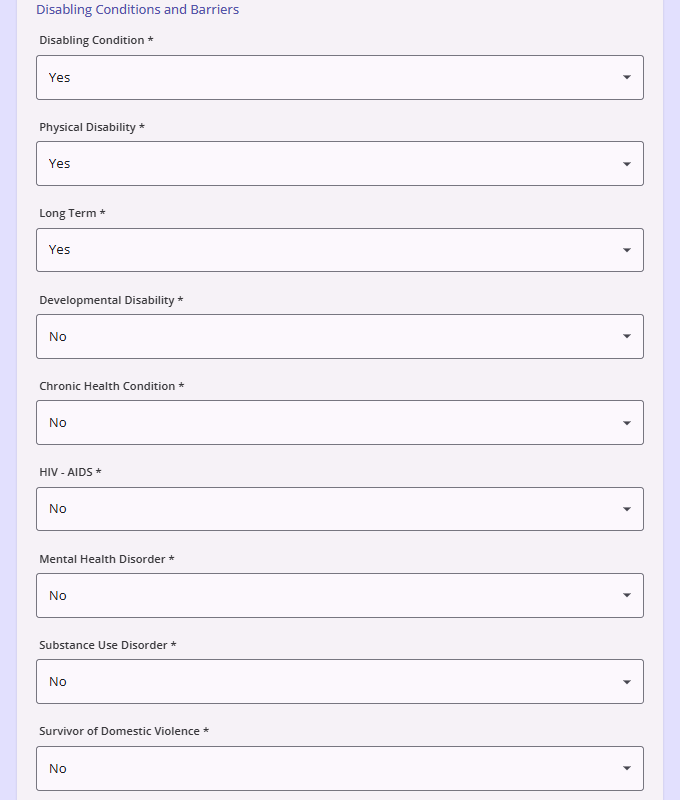Viewport: 680px width, 800px height.
Task: Select the Physical Disability field showing Yes
Action: tap(340, 164)
